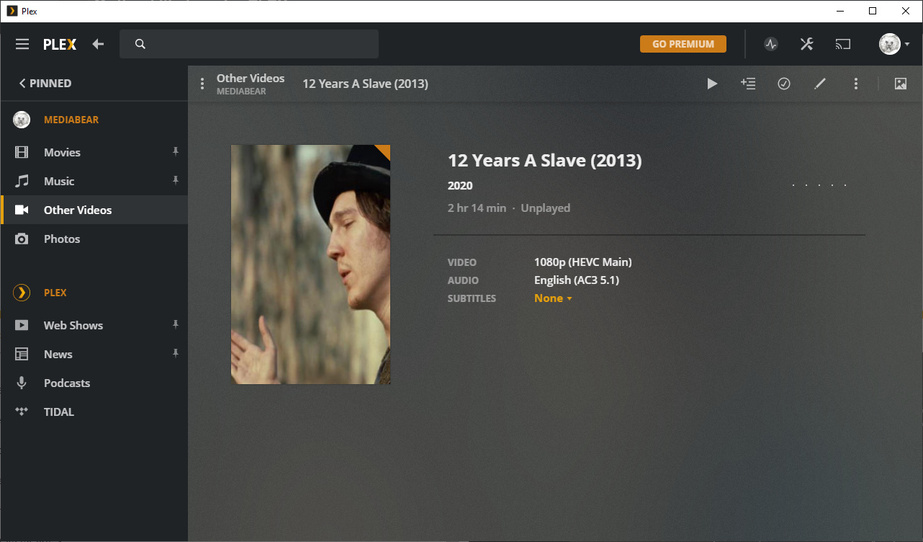This screenshot has height=542, width=923.
Task: Click the star rating dots
Action: point(819,185)
